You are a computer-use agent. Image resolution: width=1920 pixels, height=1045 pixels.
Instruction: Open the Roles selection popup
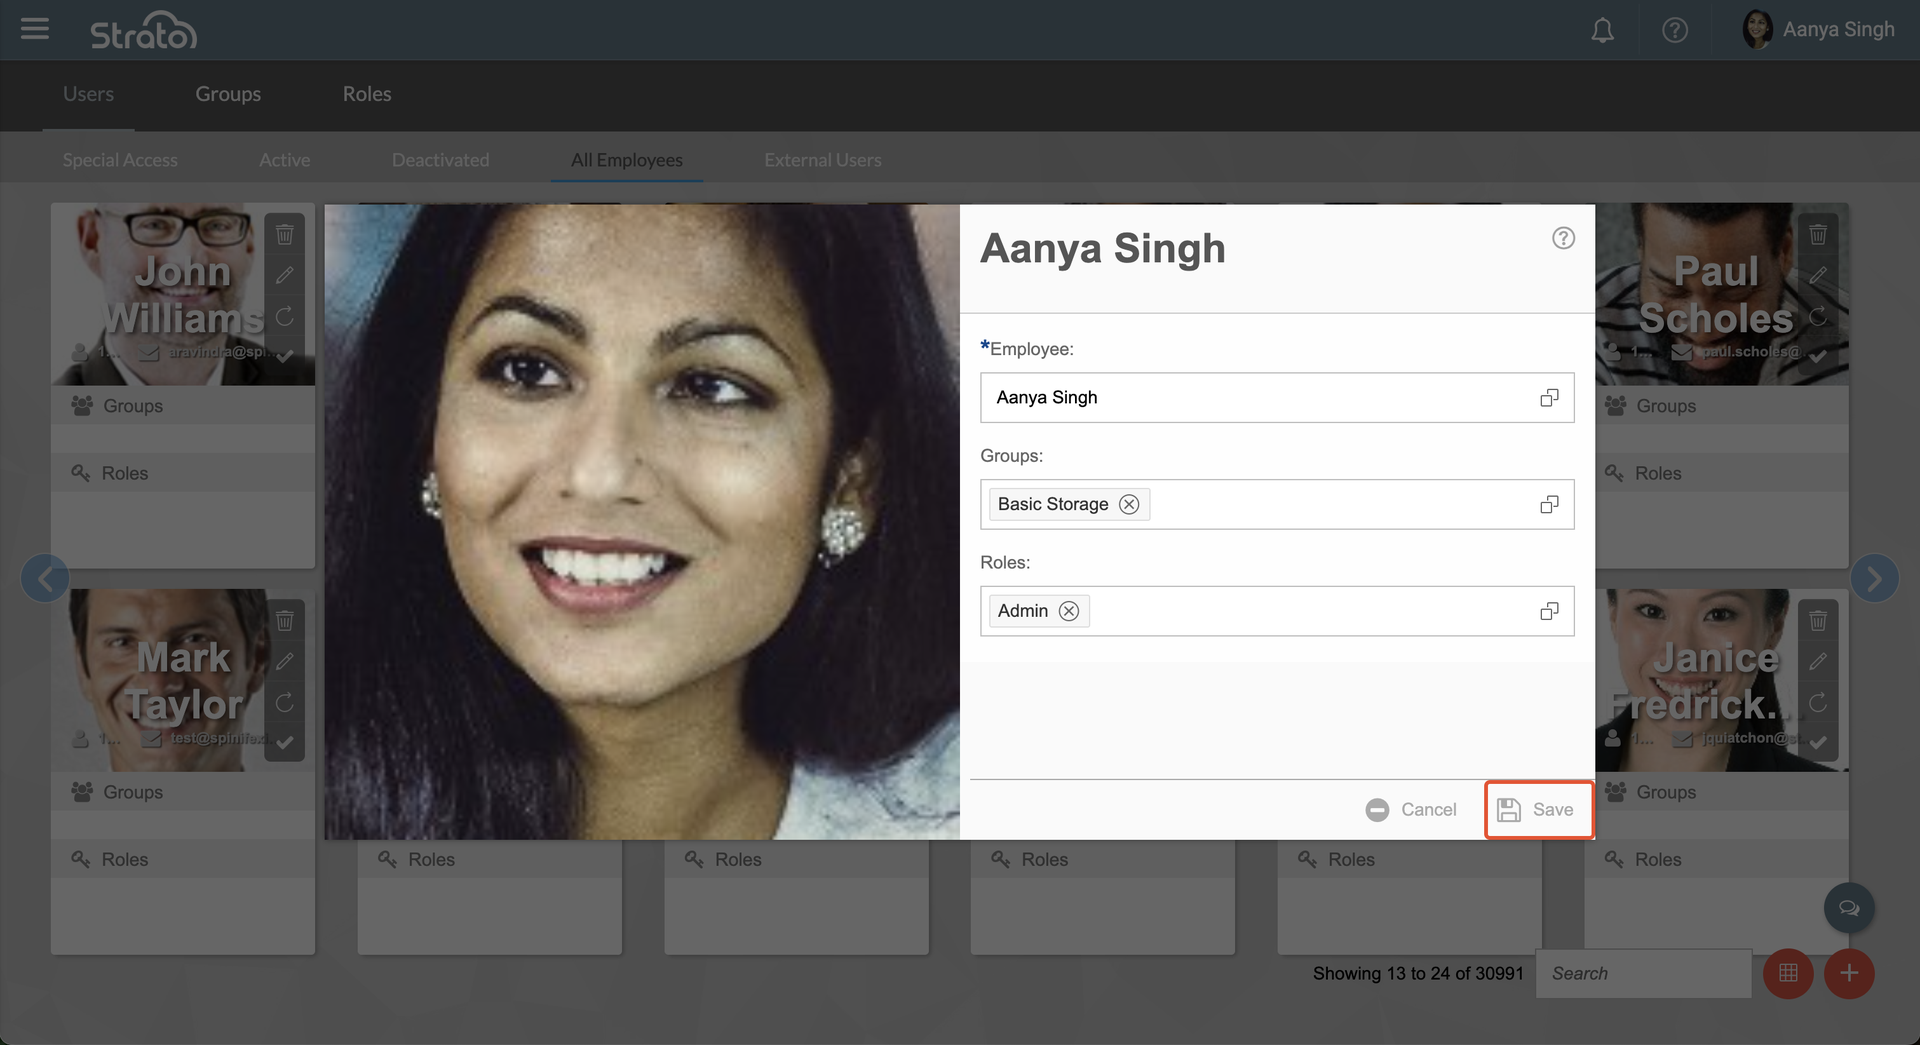(1549, 611)
